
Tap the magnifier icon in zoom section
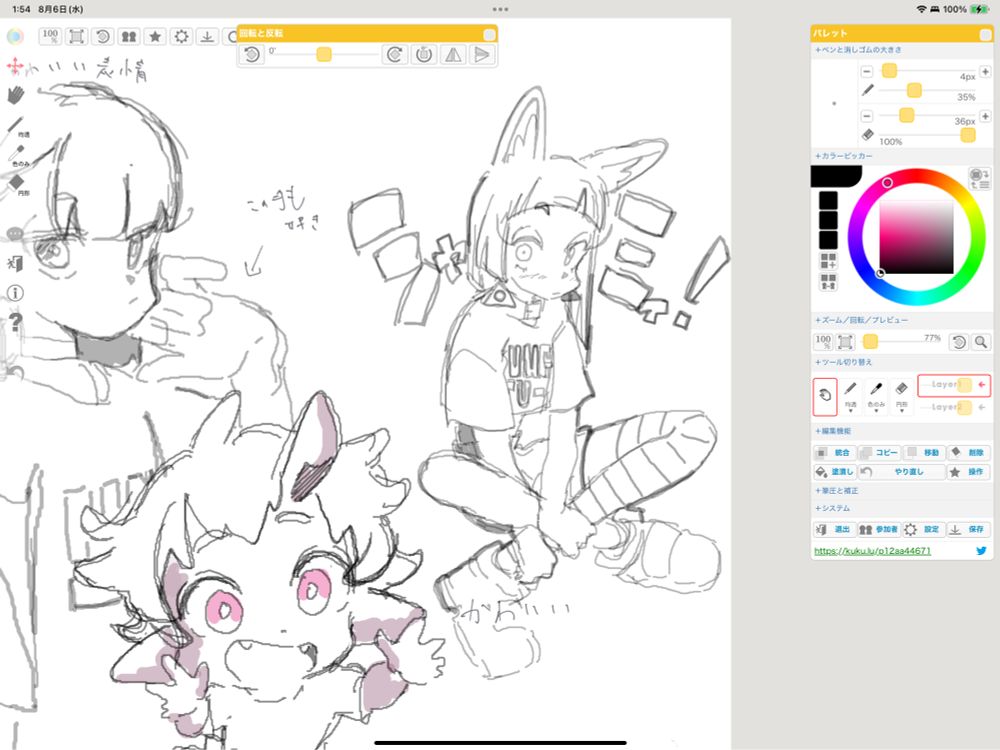coord(981,342)
